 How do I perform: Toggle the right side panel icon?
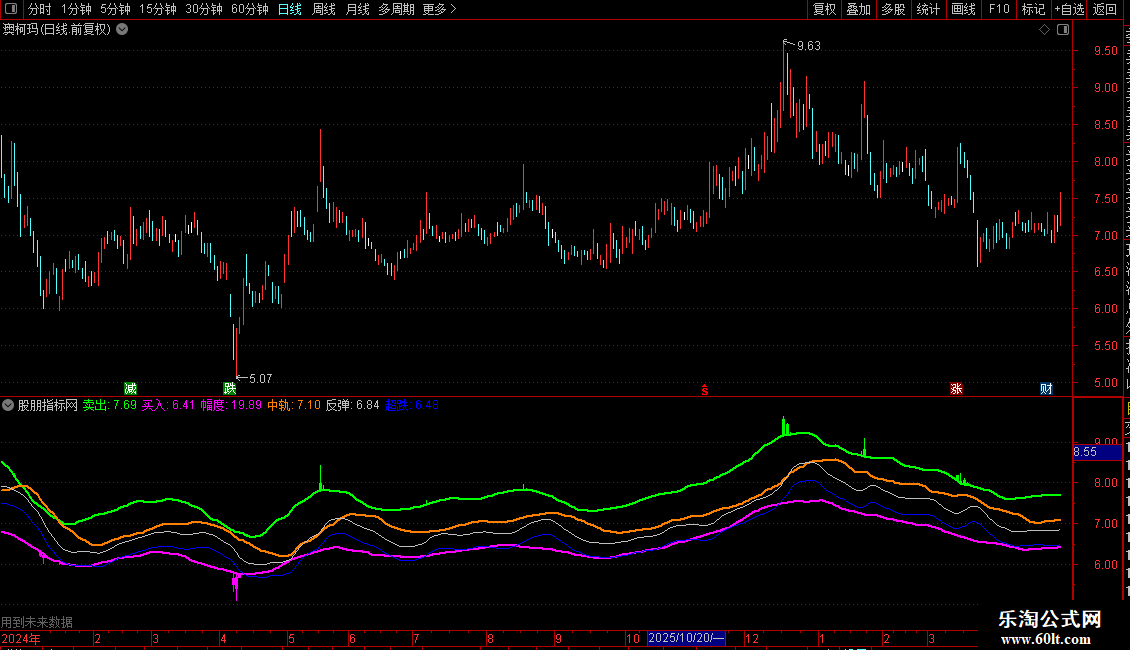point(1063,30)
